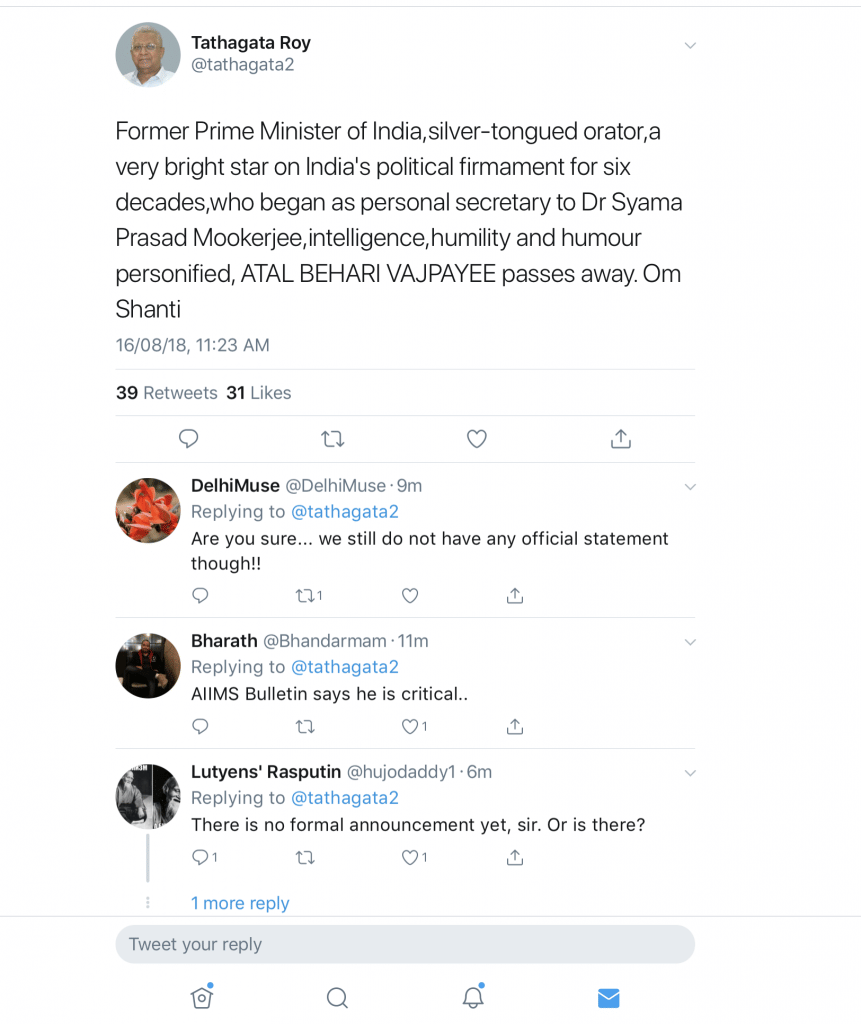Like DelhiMuse's reply
Viewport: 861px width, 1024px height.
pos(409,595)
